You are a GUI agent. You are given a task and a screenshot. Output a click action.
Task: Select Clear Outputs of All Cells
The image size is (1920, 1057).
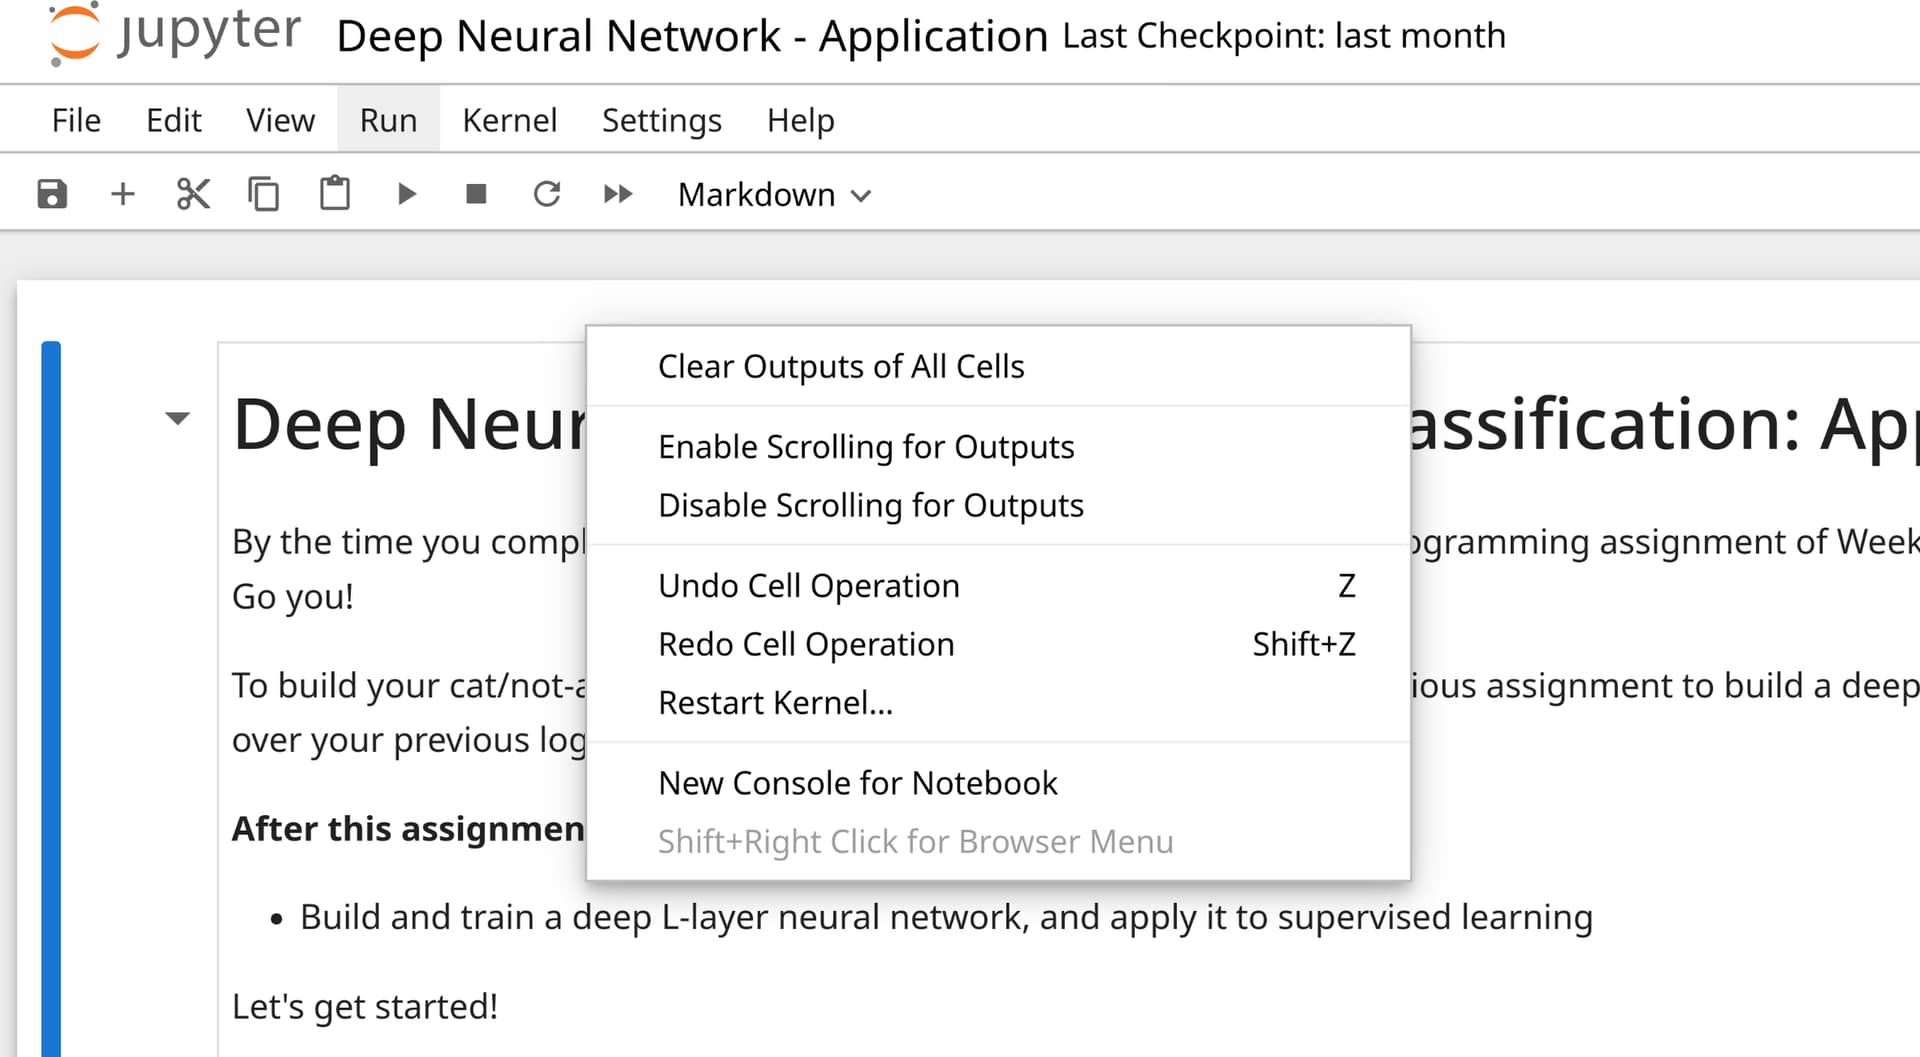tap(841, 366)
